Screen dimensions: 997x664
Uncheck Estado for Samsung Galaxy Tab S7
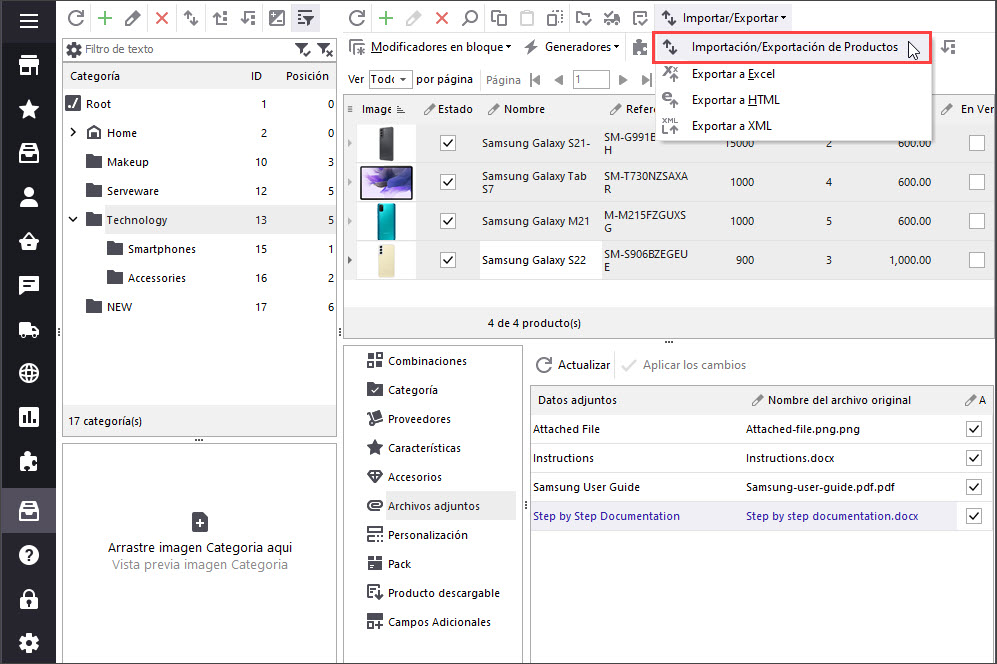(x=448, y=182)
